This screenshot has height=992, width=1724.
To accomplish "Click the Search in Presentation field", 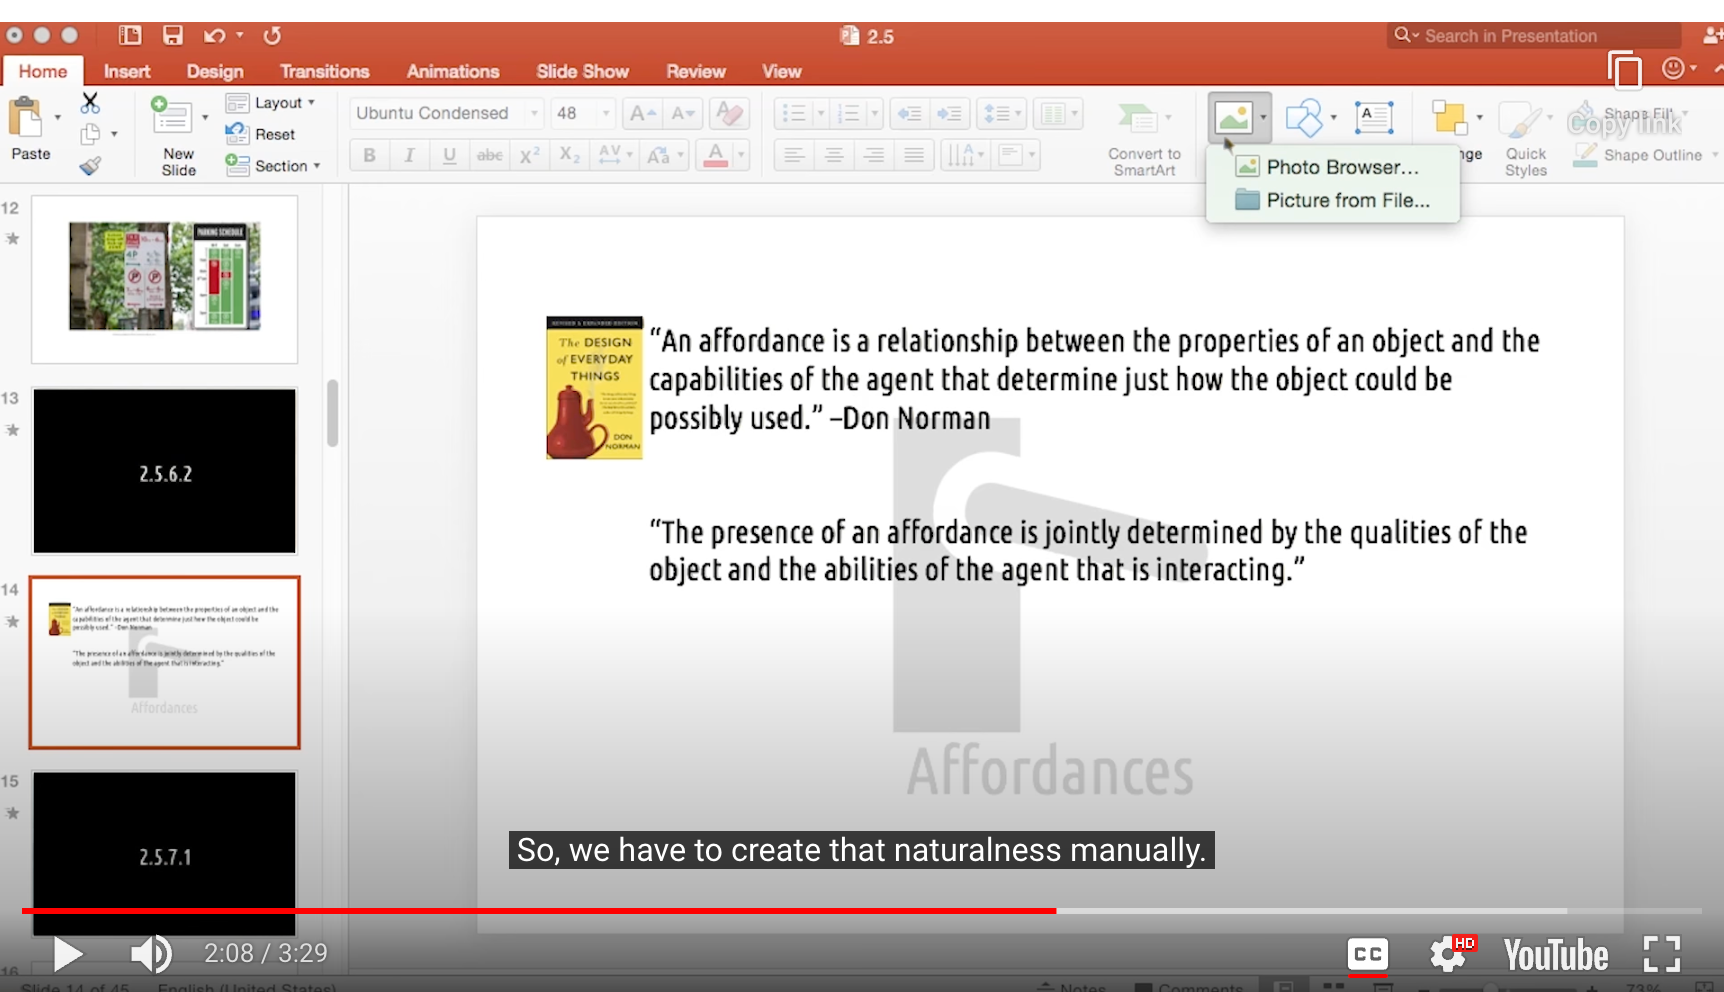I will pos(1535,36).
